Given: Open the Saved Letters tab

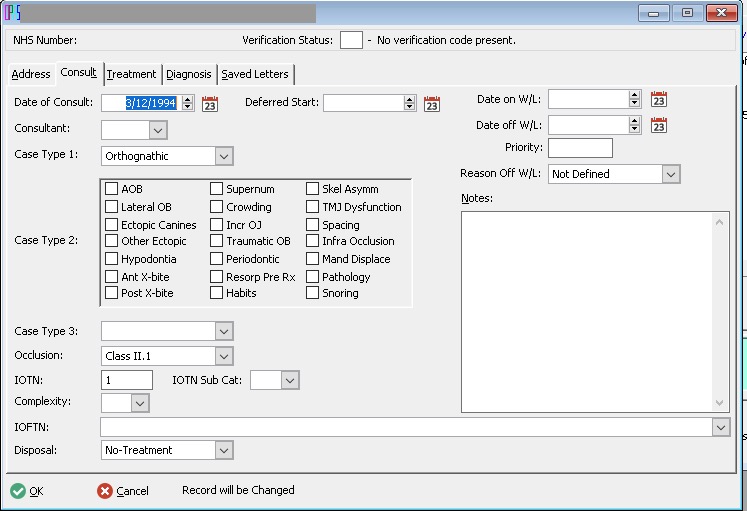Looking at the screenshot, I should point(255,74).
